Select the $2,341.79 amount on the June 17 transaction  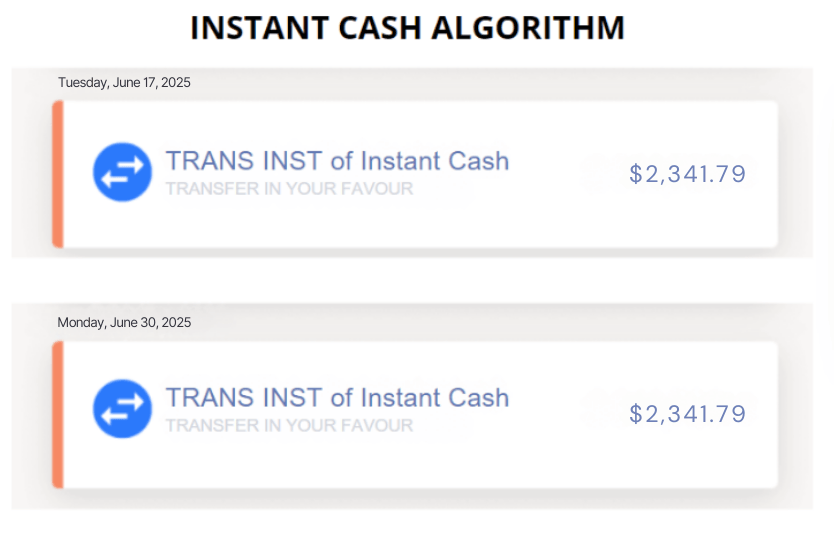687,174
